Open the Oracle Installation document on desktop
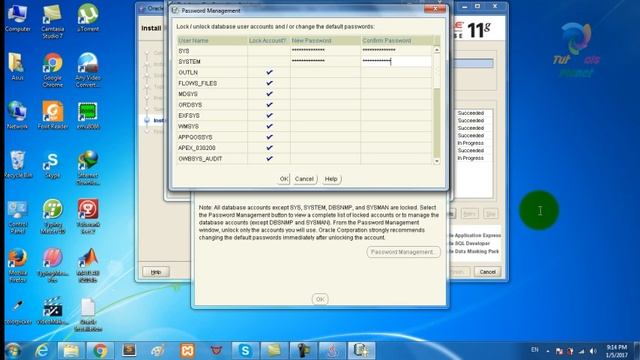 pos(88,314)
